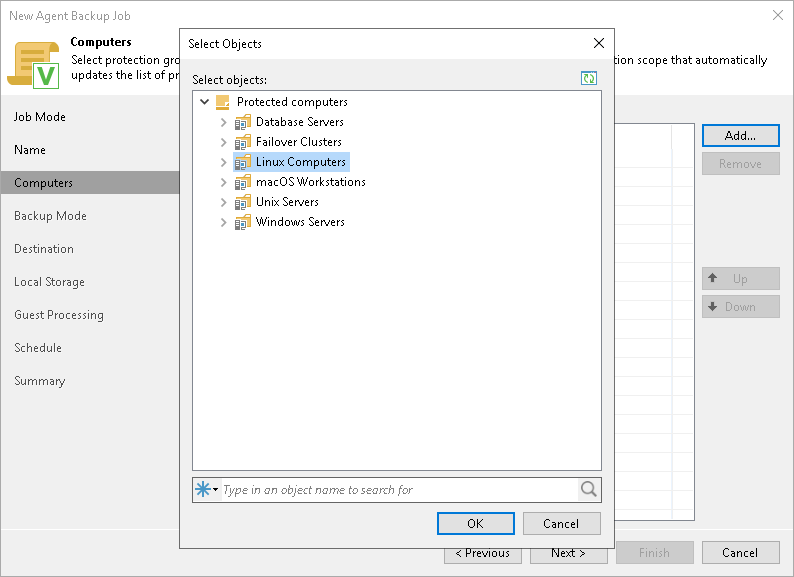The width and height of the screenshot is (794, 577).
Task: Open the asterisk object type filter
Action: click(x=207, y=489)
